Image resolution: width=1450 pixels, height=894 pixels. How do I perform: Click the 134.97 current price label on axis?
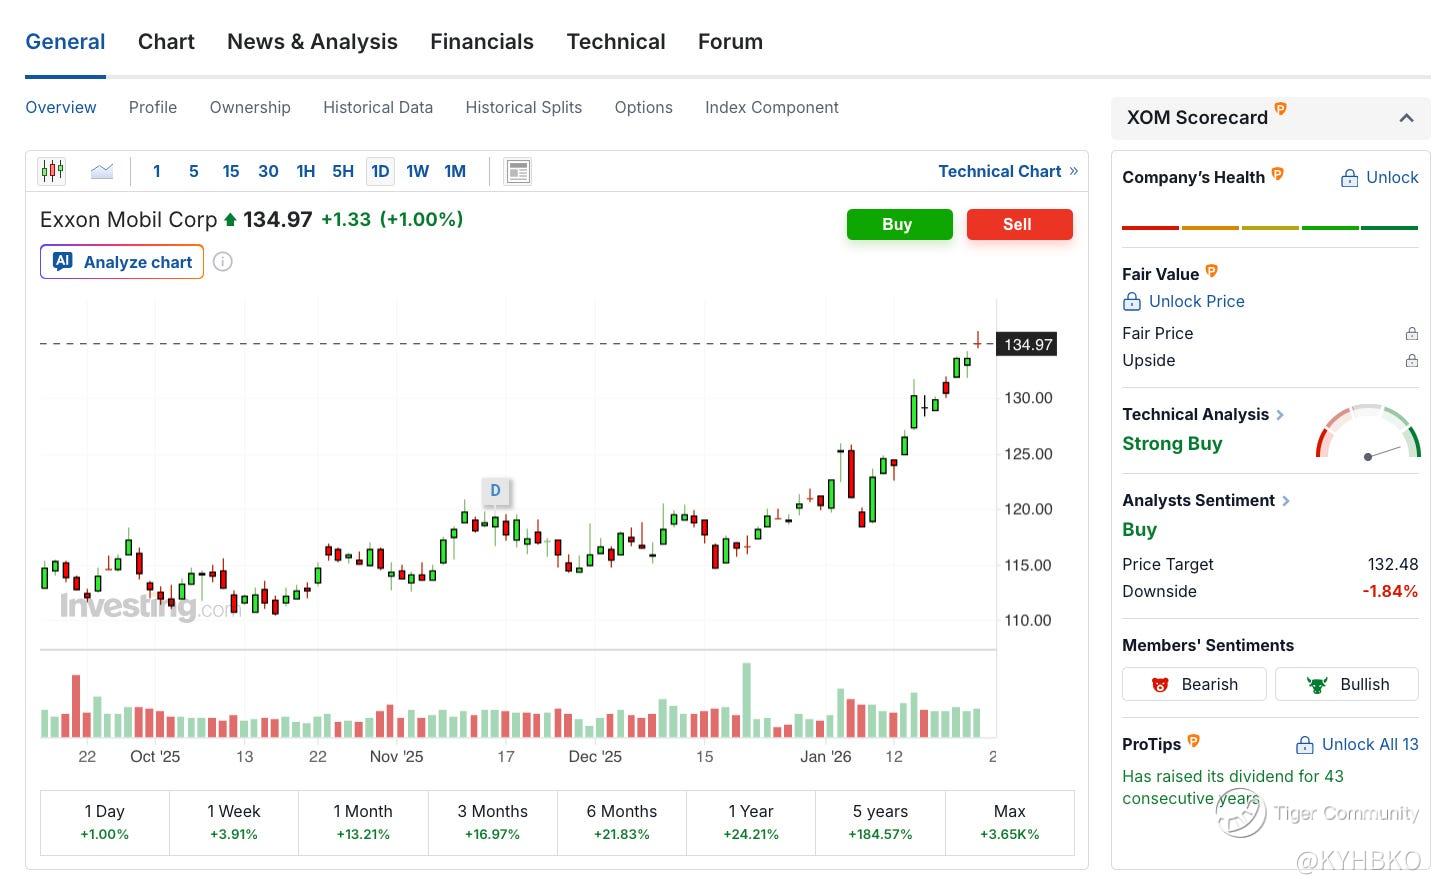[1027, 344]
